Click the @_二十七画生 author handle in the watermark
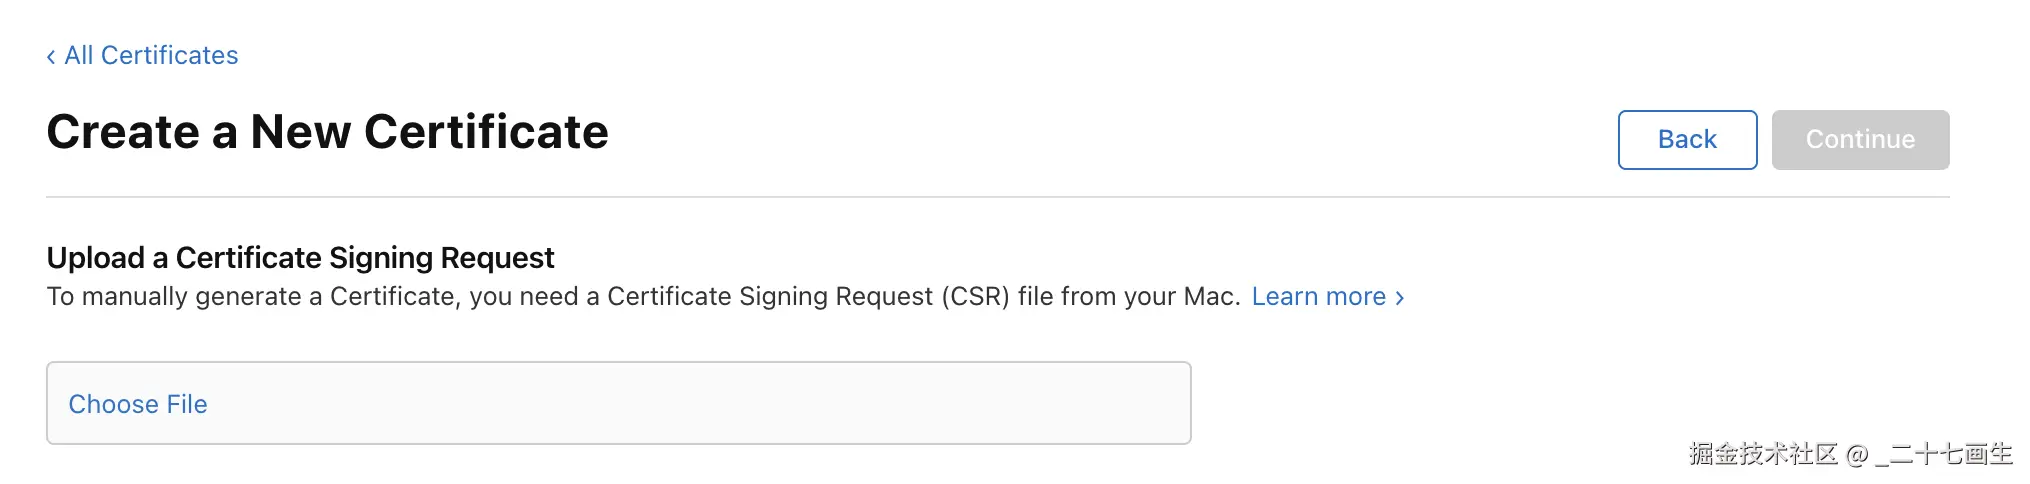 [1930, 454]
